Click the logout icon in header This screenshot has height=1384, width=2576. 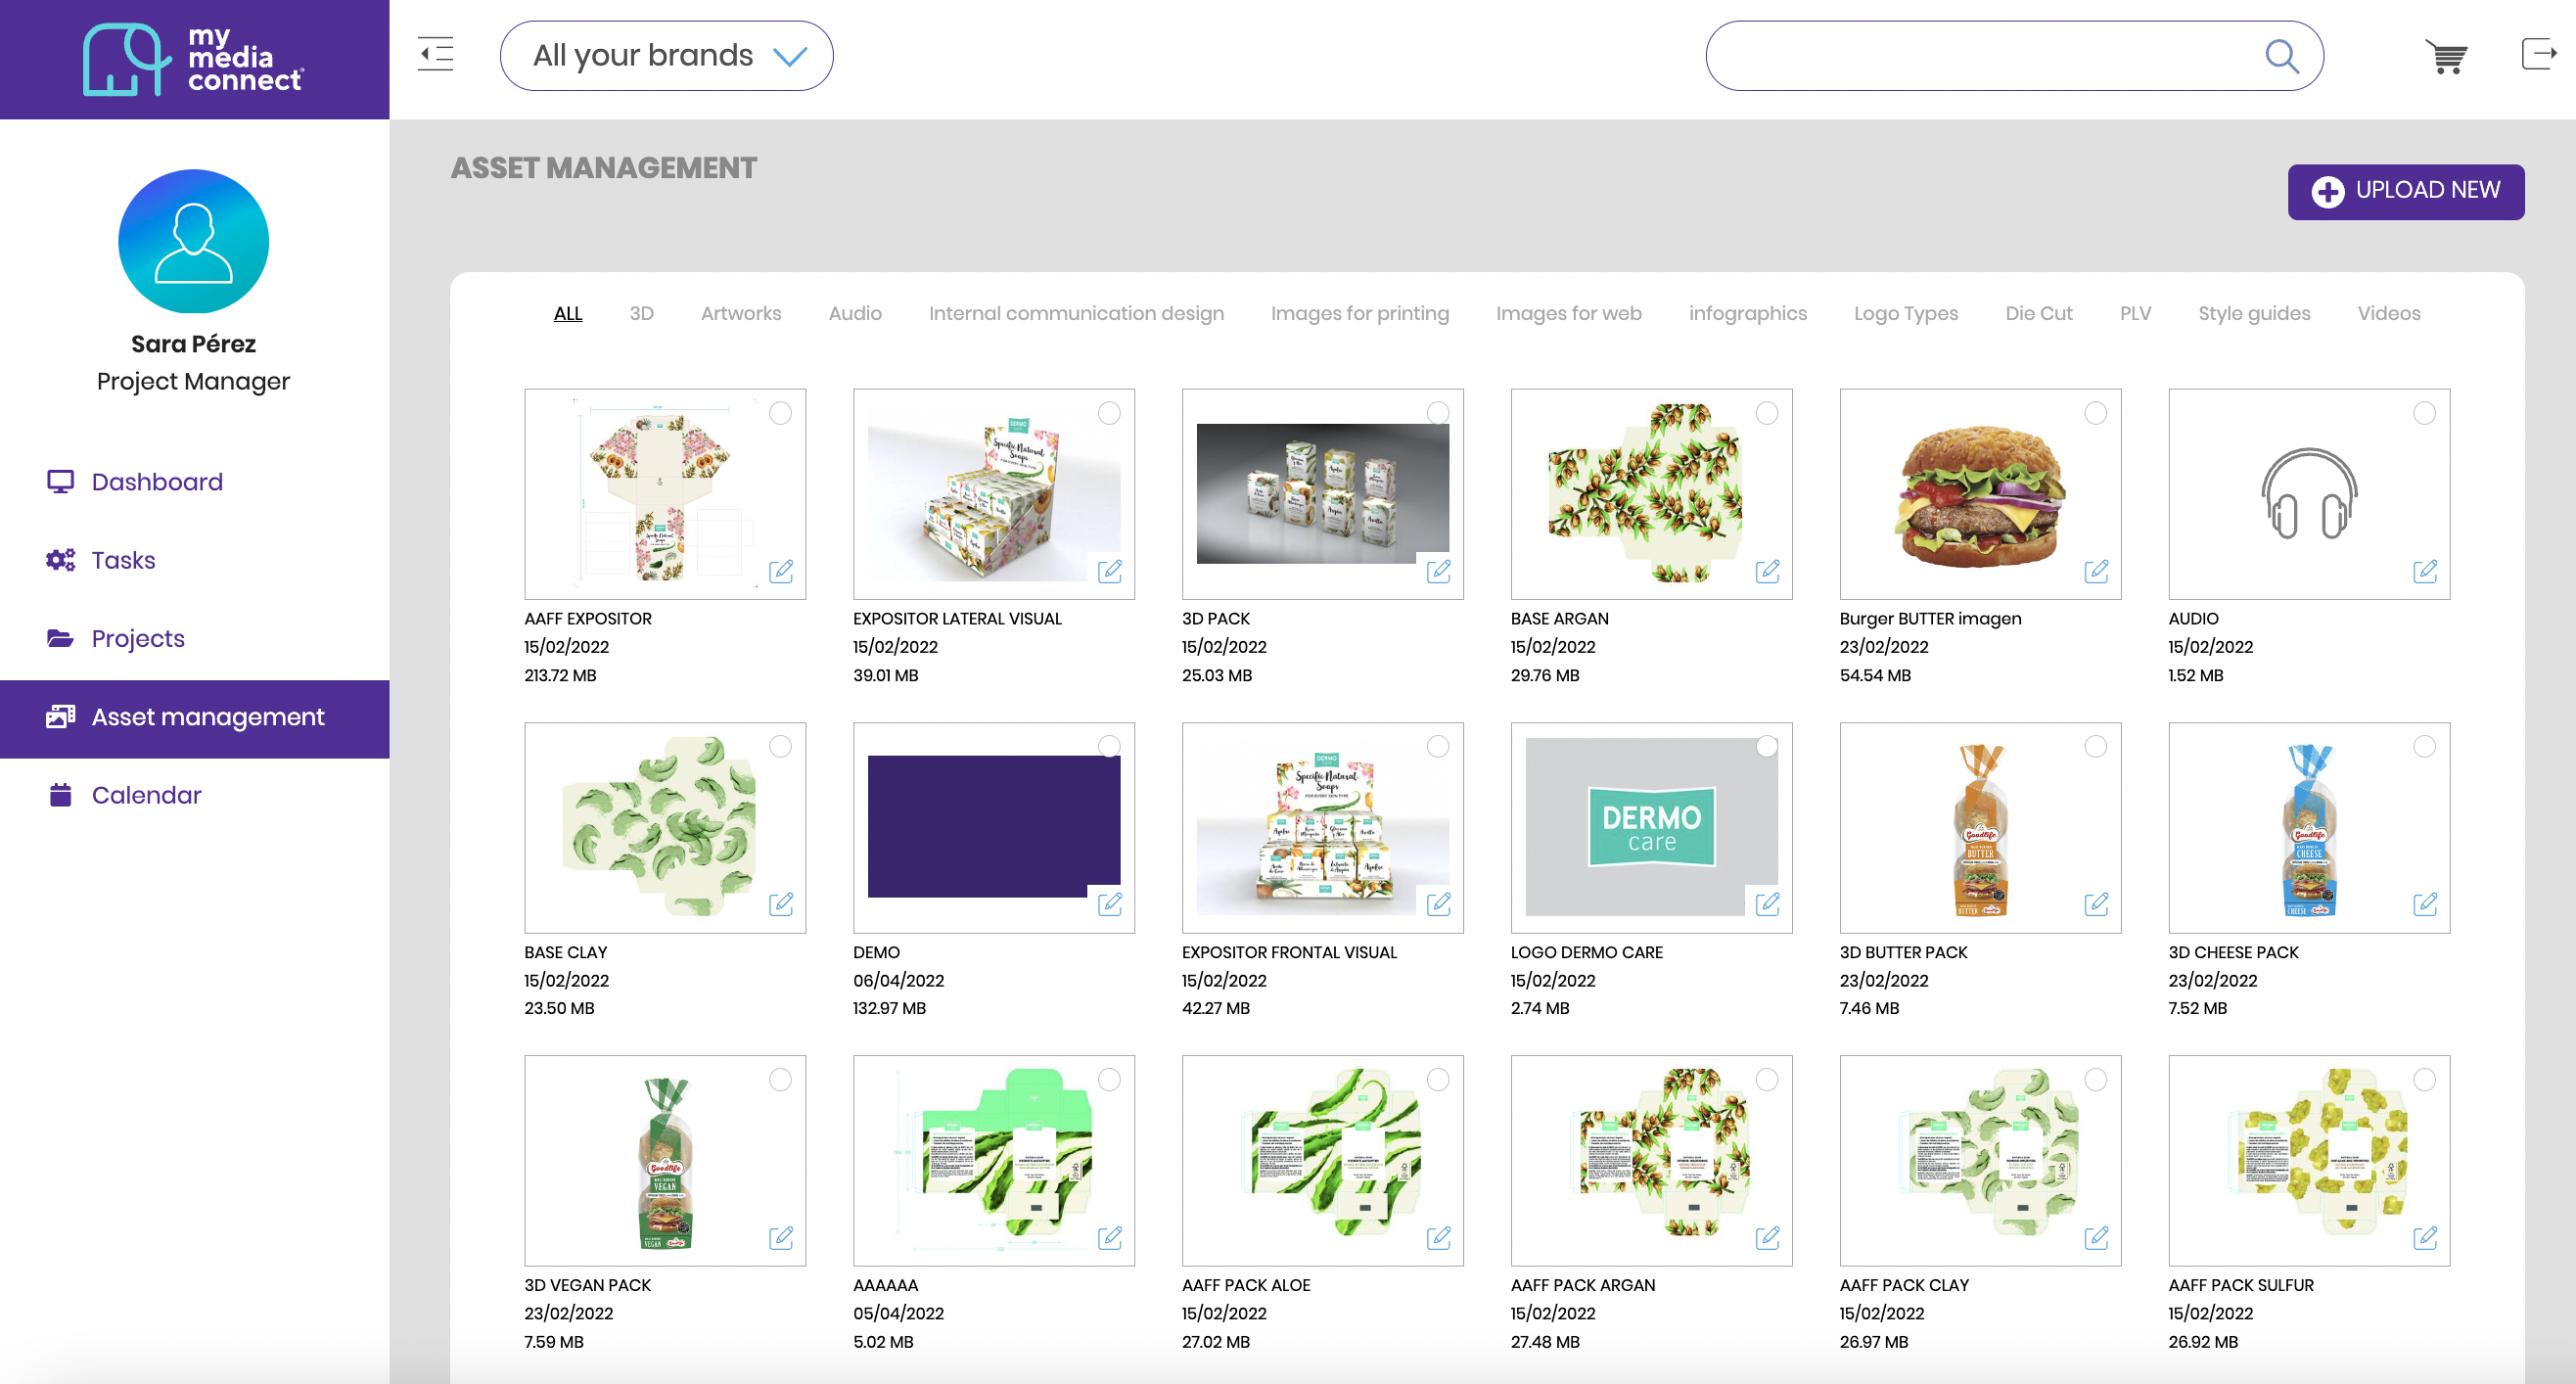coord(2538,54)
